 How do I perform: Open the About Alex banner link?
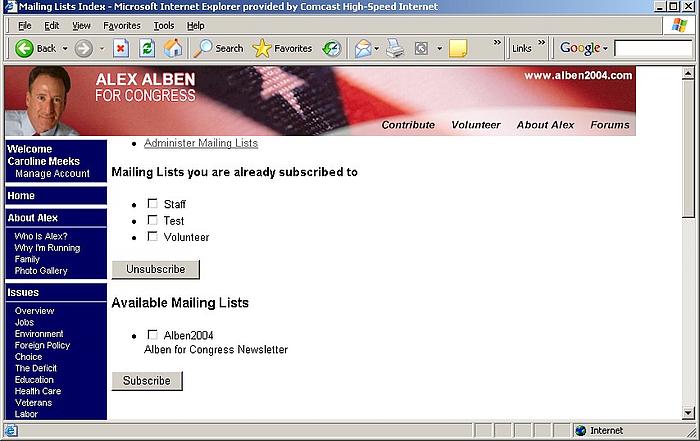click(546, 125)
